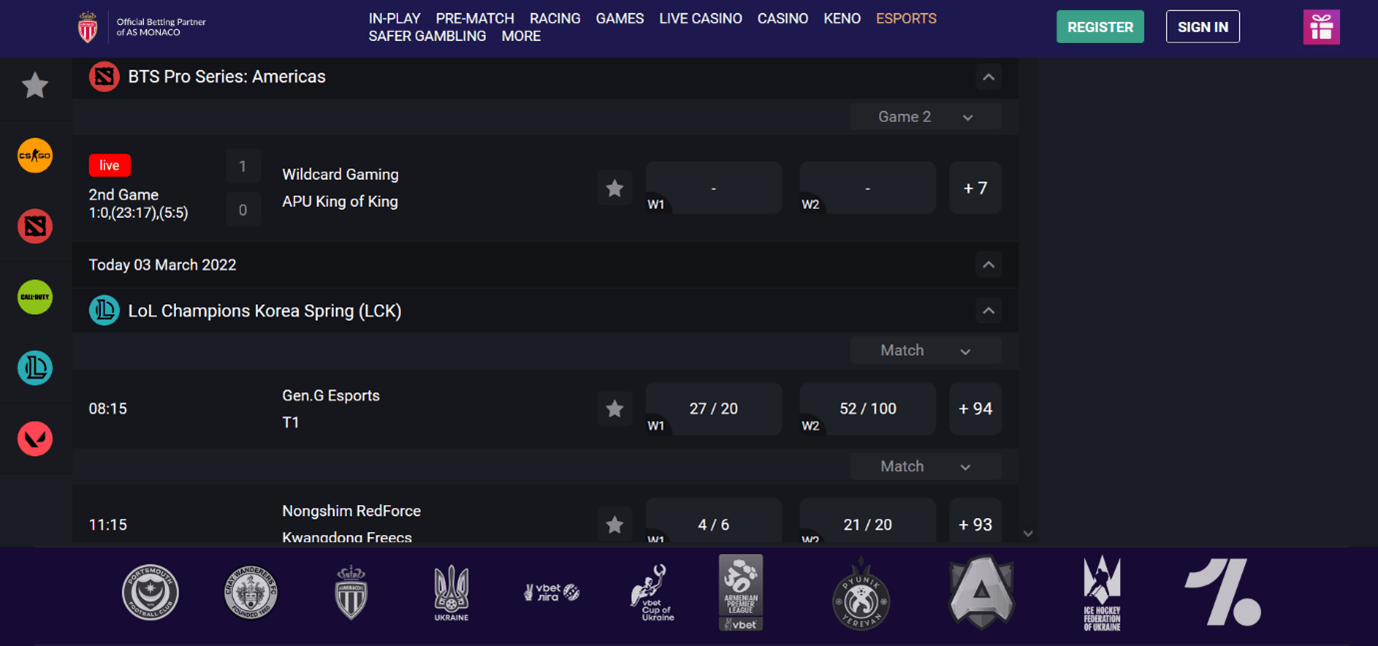Show +93 more markets for Nongshim RedForce
This screenshot has width=1378, height=646.
[x=975, y=522]
